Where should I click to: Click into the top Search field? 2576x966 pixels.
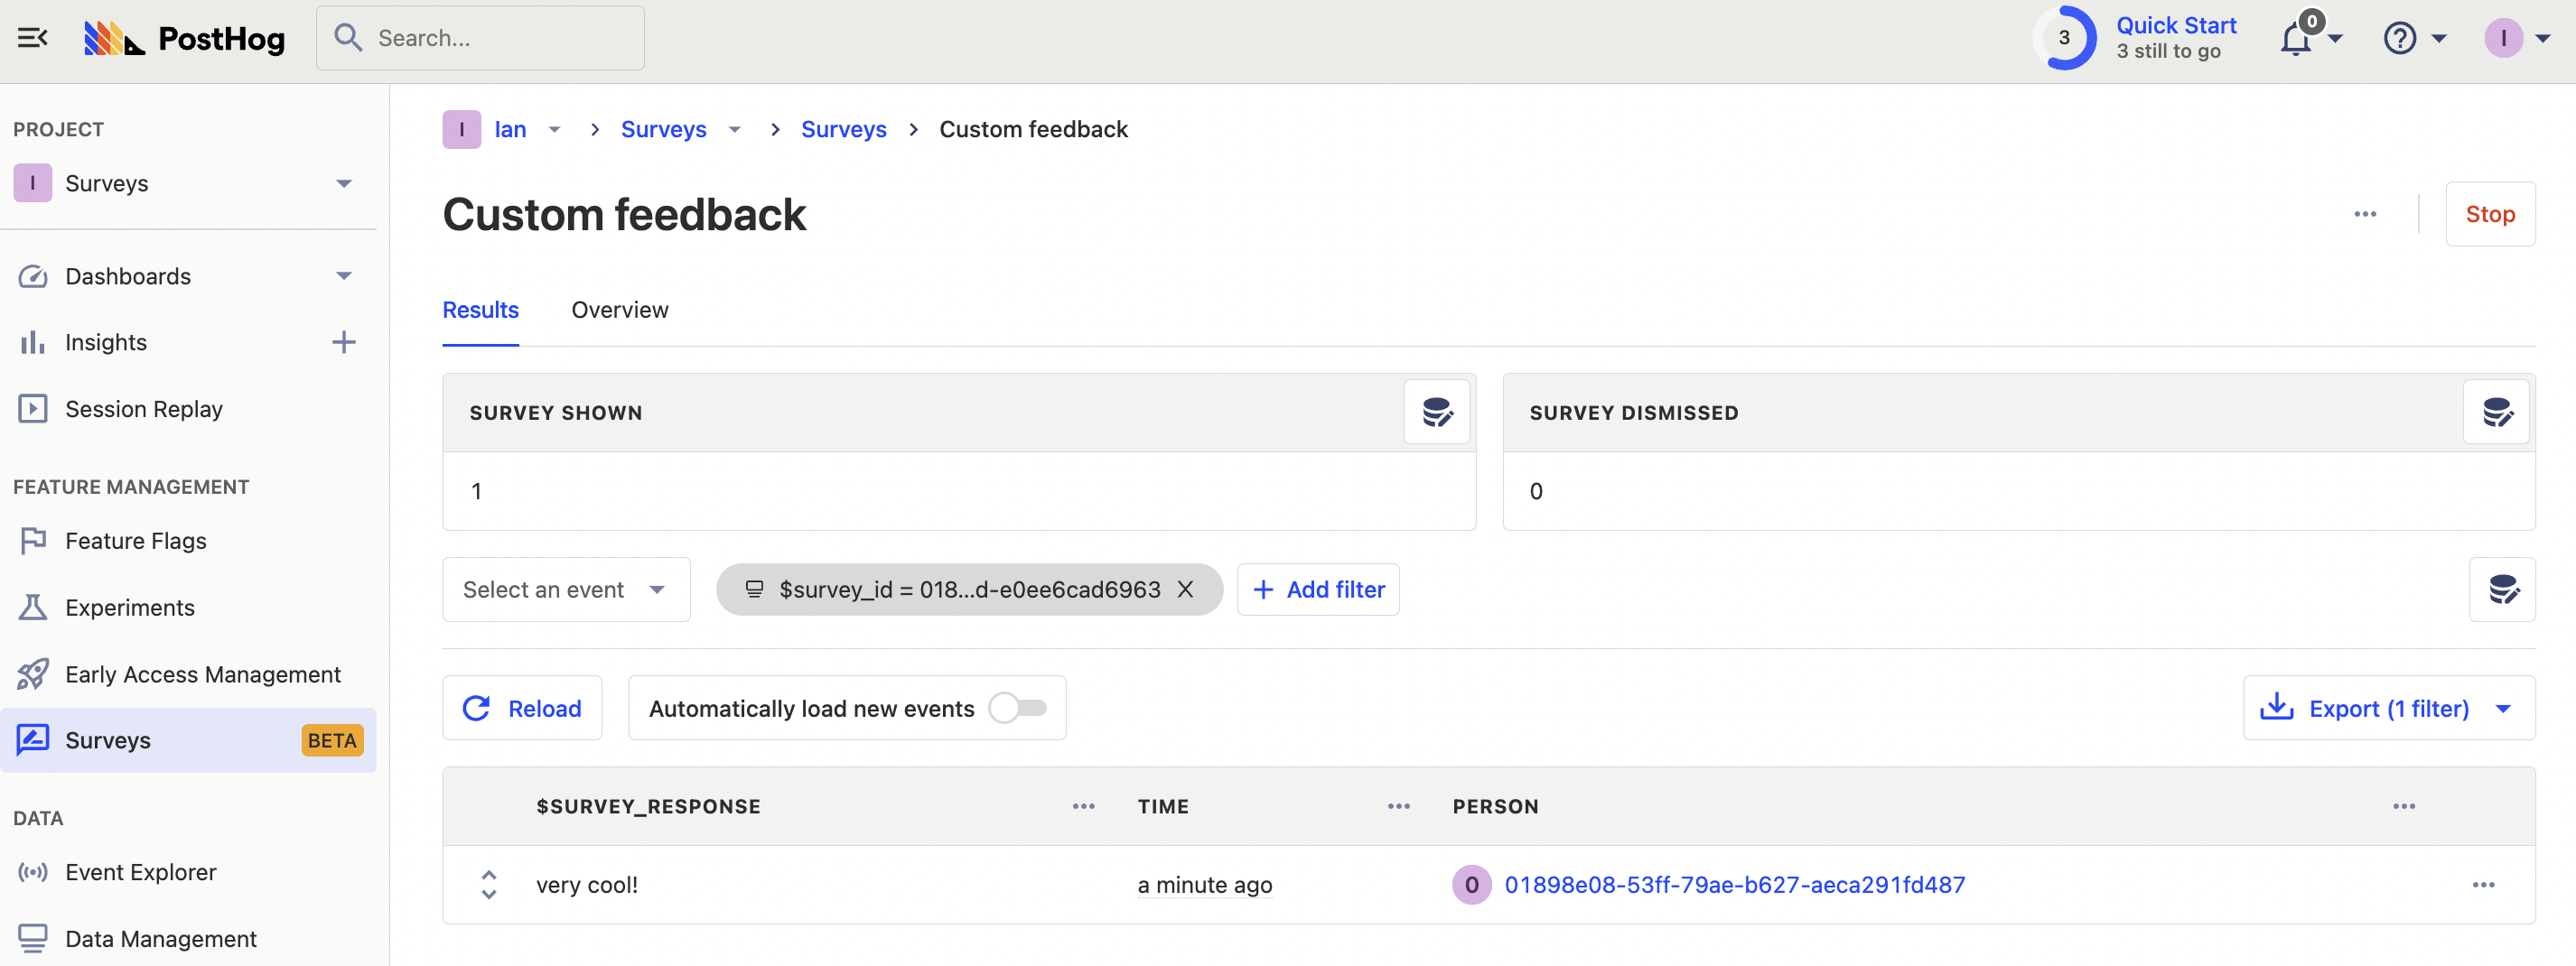pos(480,38)
